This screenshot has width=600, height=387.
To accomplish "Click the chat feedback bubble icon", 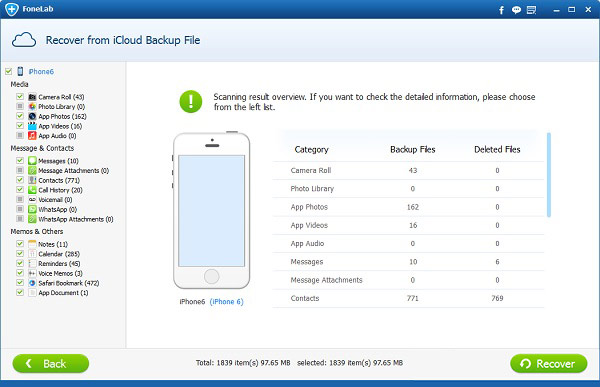I will (x=516, y=10).
